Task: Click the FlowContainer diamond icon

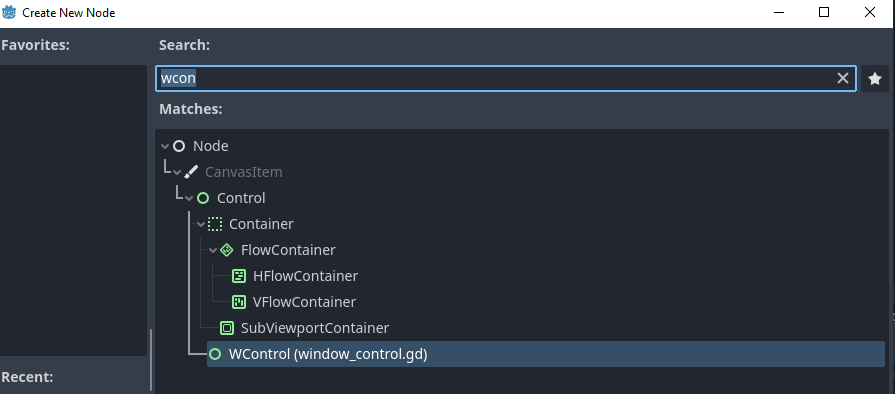Action: (x=227, y=250)
